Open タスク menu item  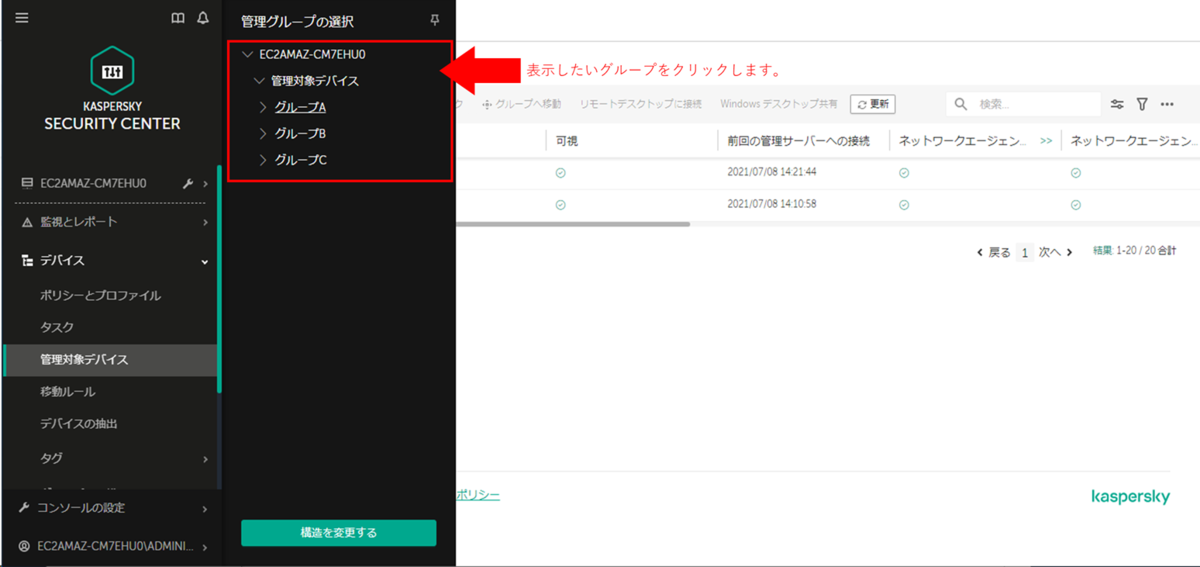coord(57,328)
